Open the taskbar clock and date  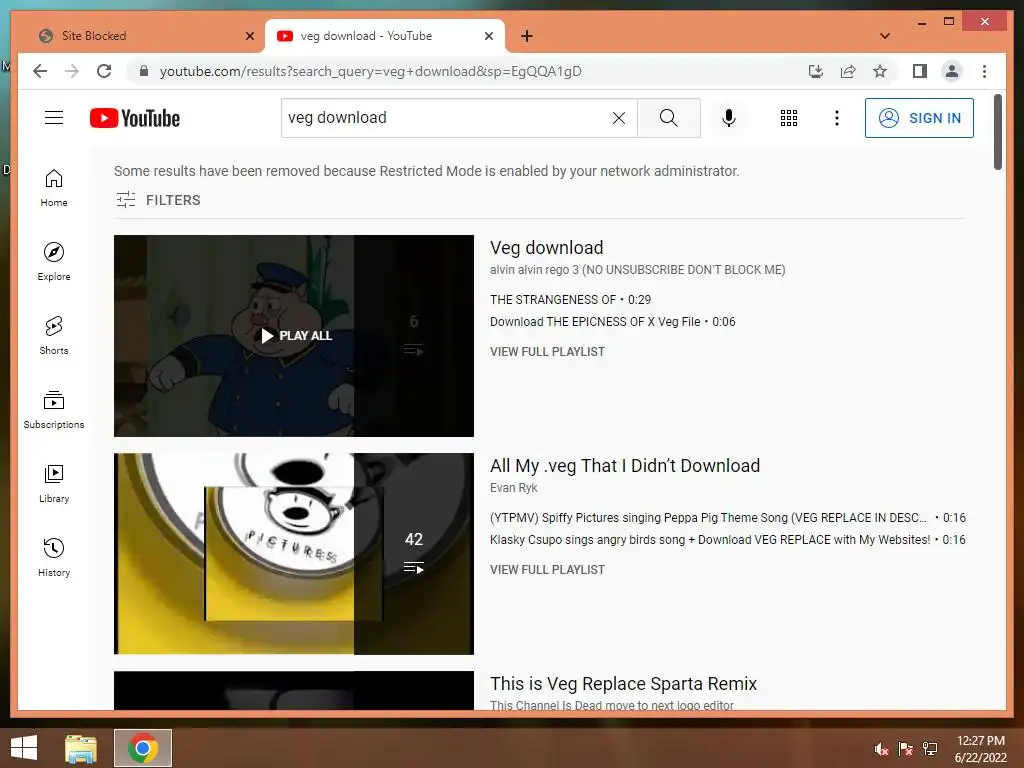click(x=980, y=749)
